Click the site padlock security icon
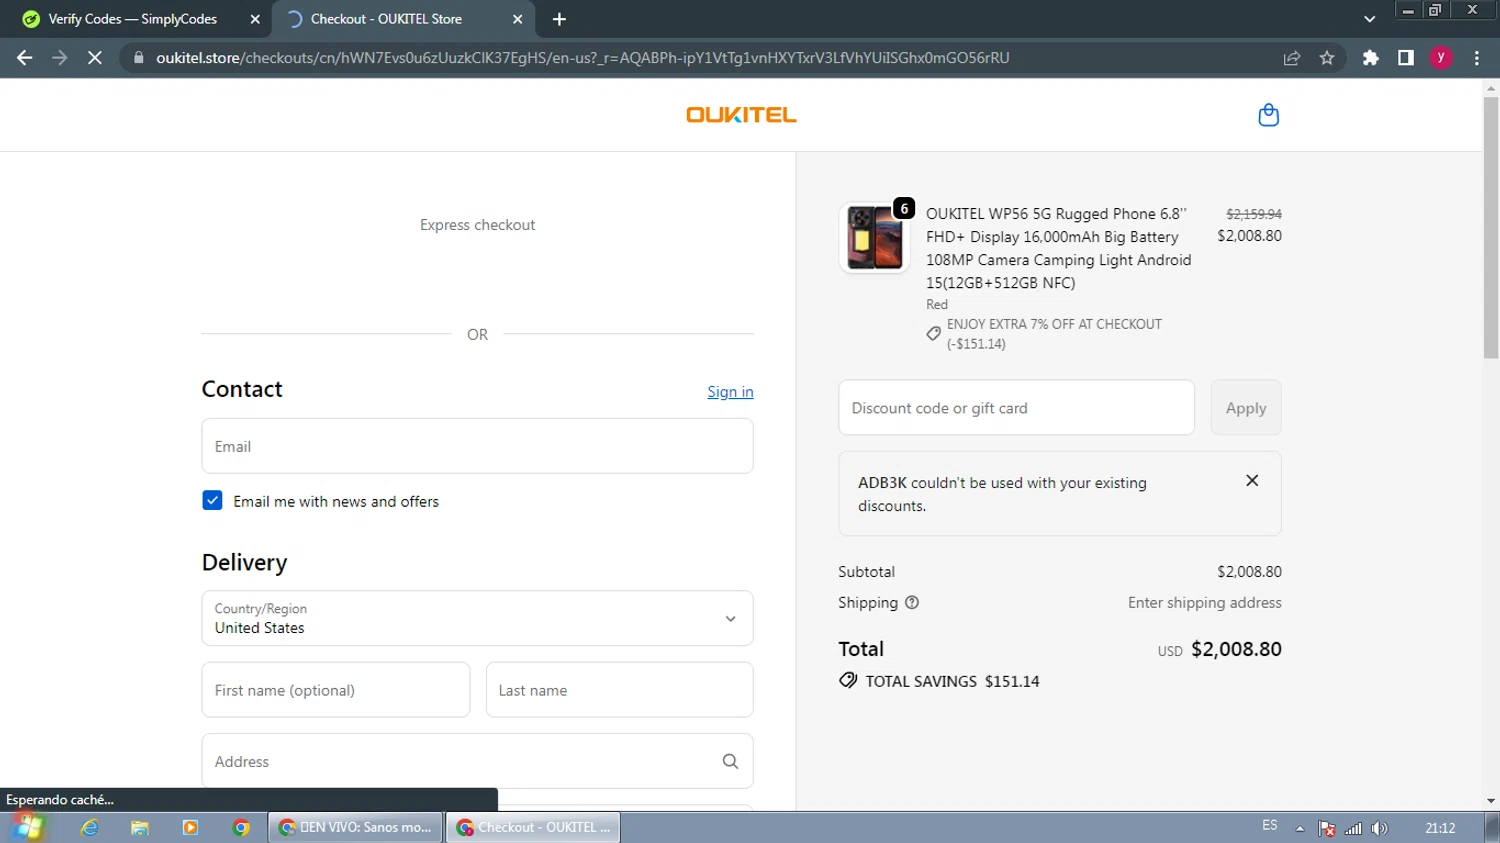 [x=138, y=58]
